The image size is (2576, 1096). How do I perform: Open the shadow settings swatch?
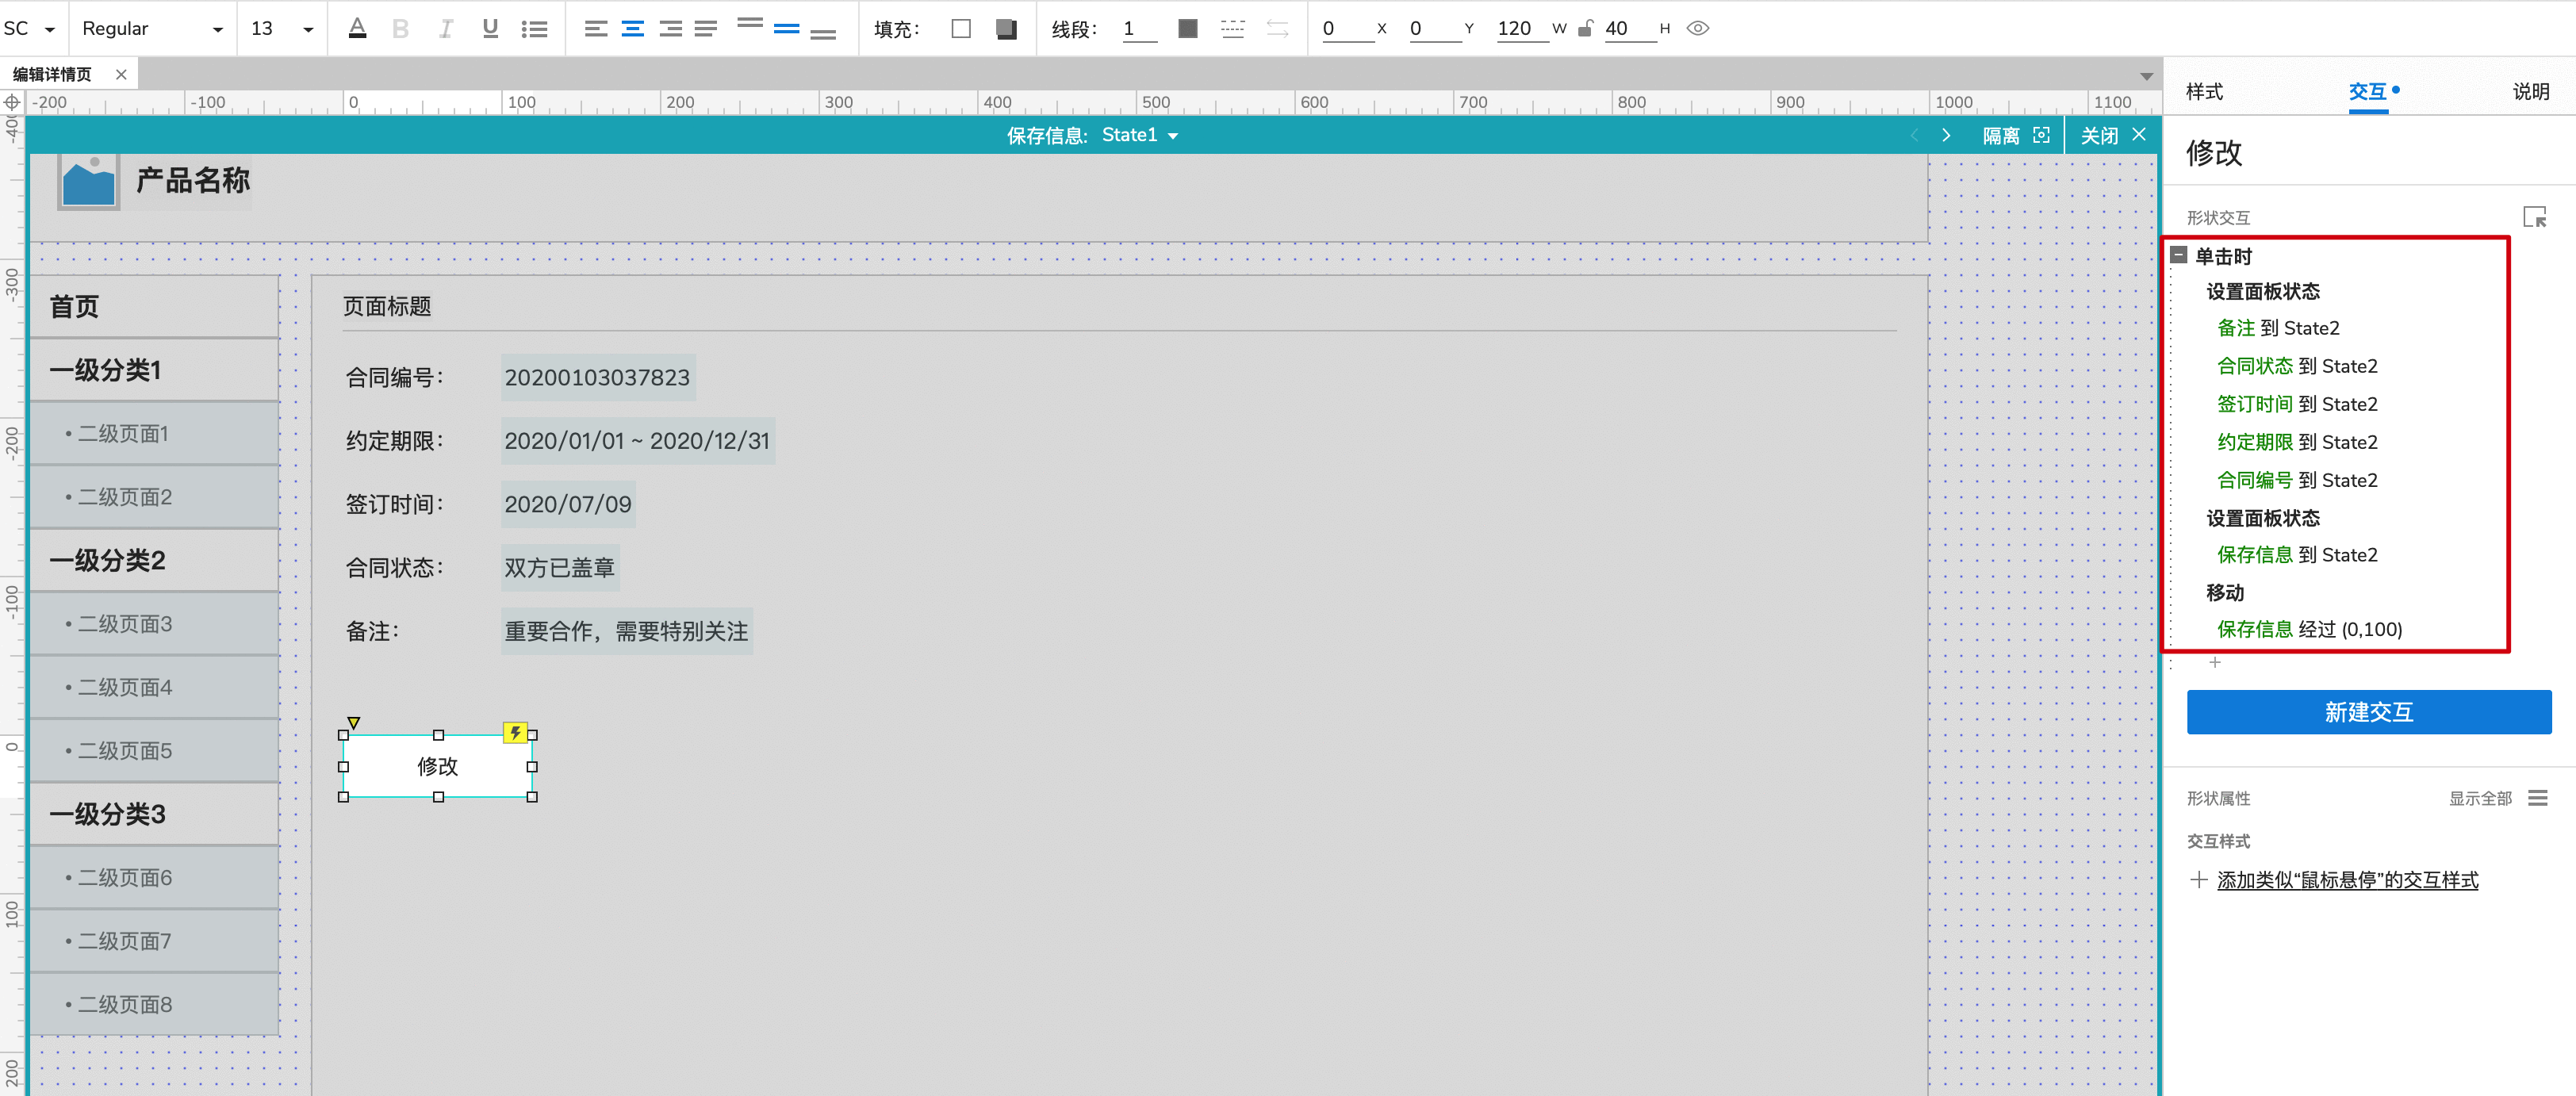coord(1006,29)
